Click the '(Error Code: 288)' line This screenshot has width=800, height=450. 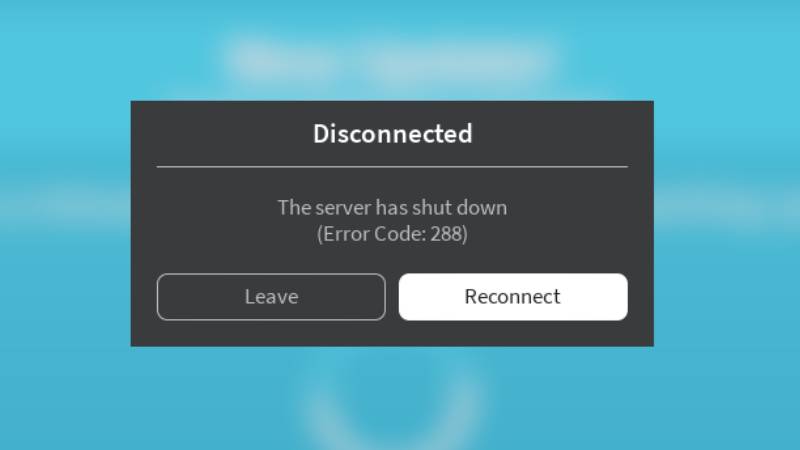[392, 234]
